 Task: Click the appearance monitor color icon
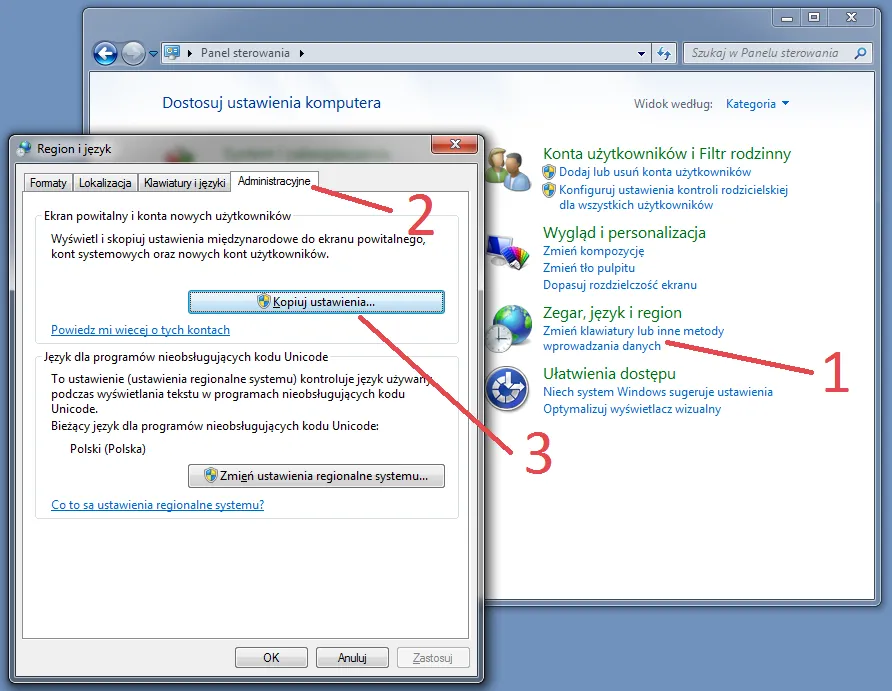click(508, 253)
